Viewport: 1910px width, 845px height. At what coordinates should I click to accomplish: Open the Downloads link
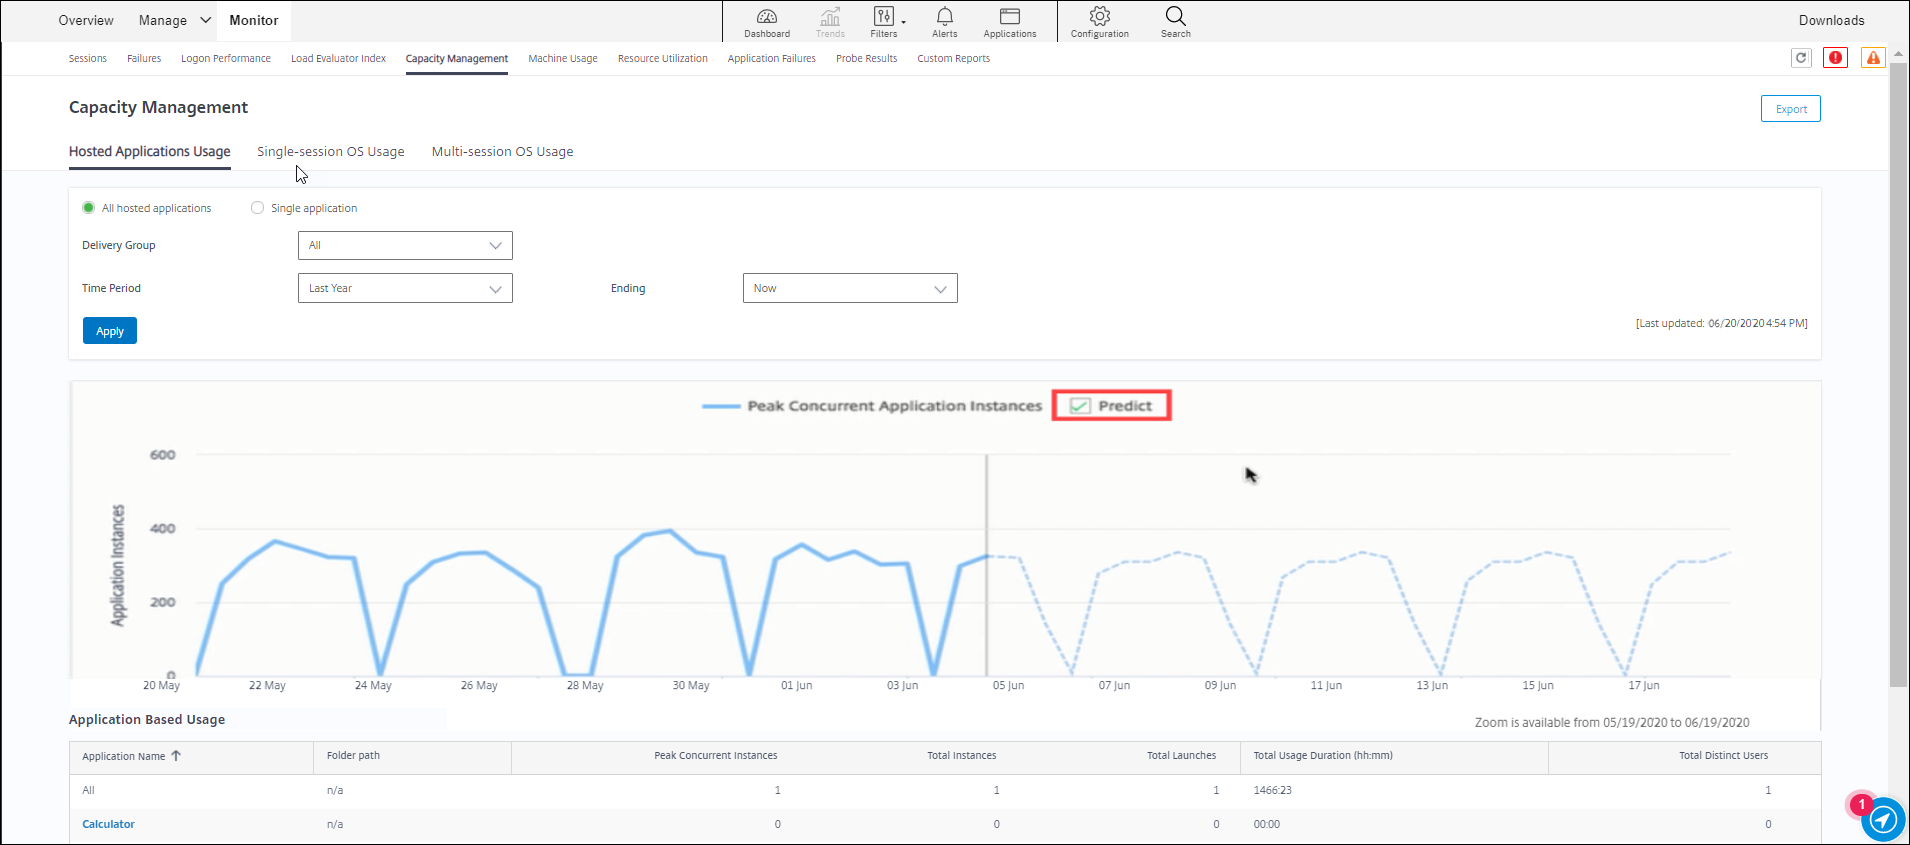(x=1832, y=20)
